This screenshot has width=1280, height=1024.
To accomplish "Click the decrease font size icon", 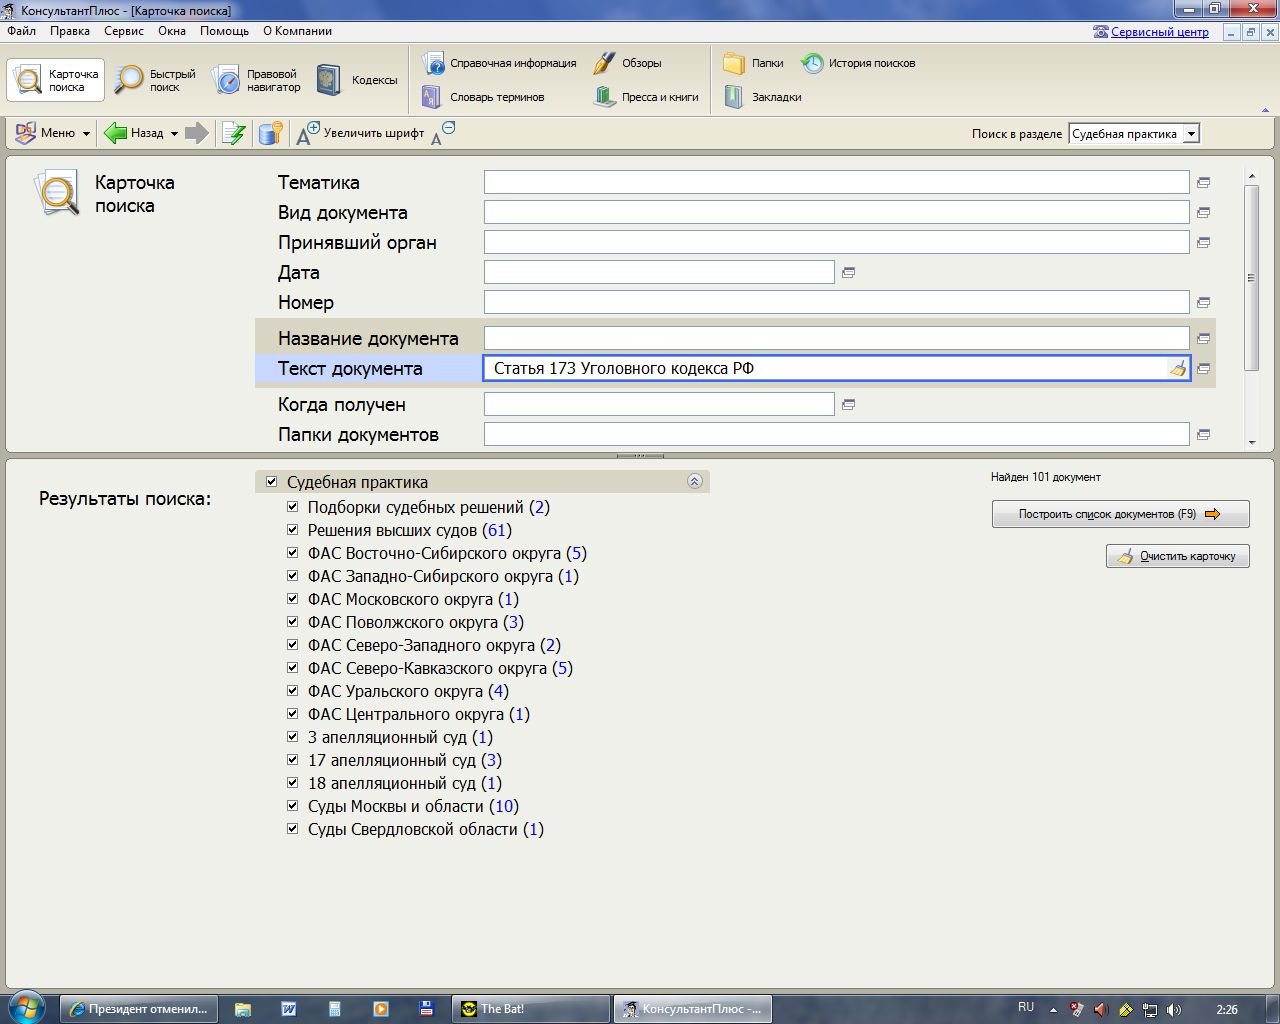I will pyautogui.click(x=443, y=133).
